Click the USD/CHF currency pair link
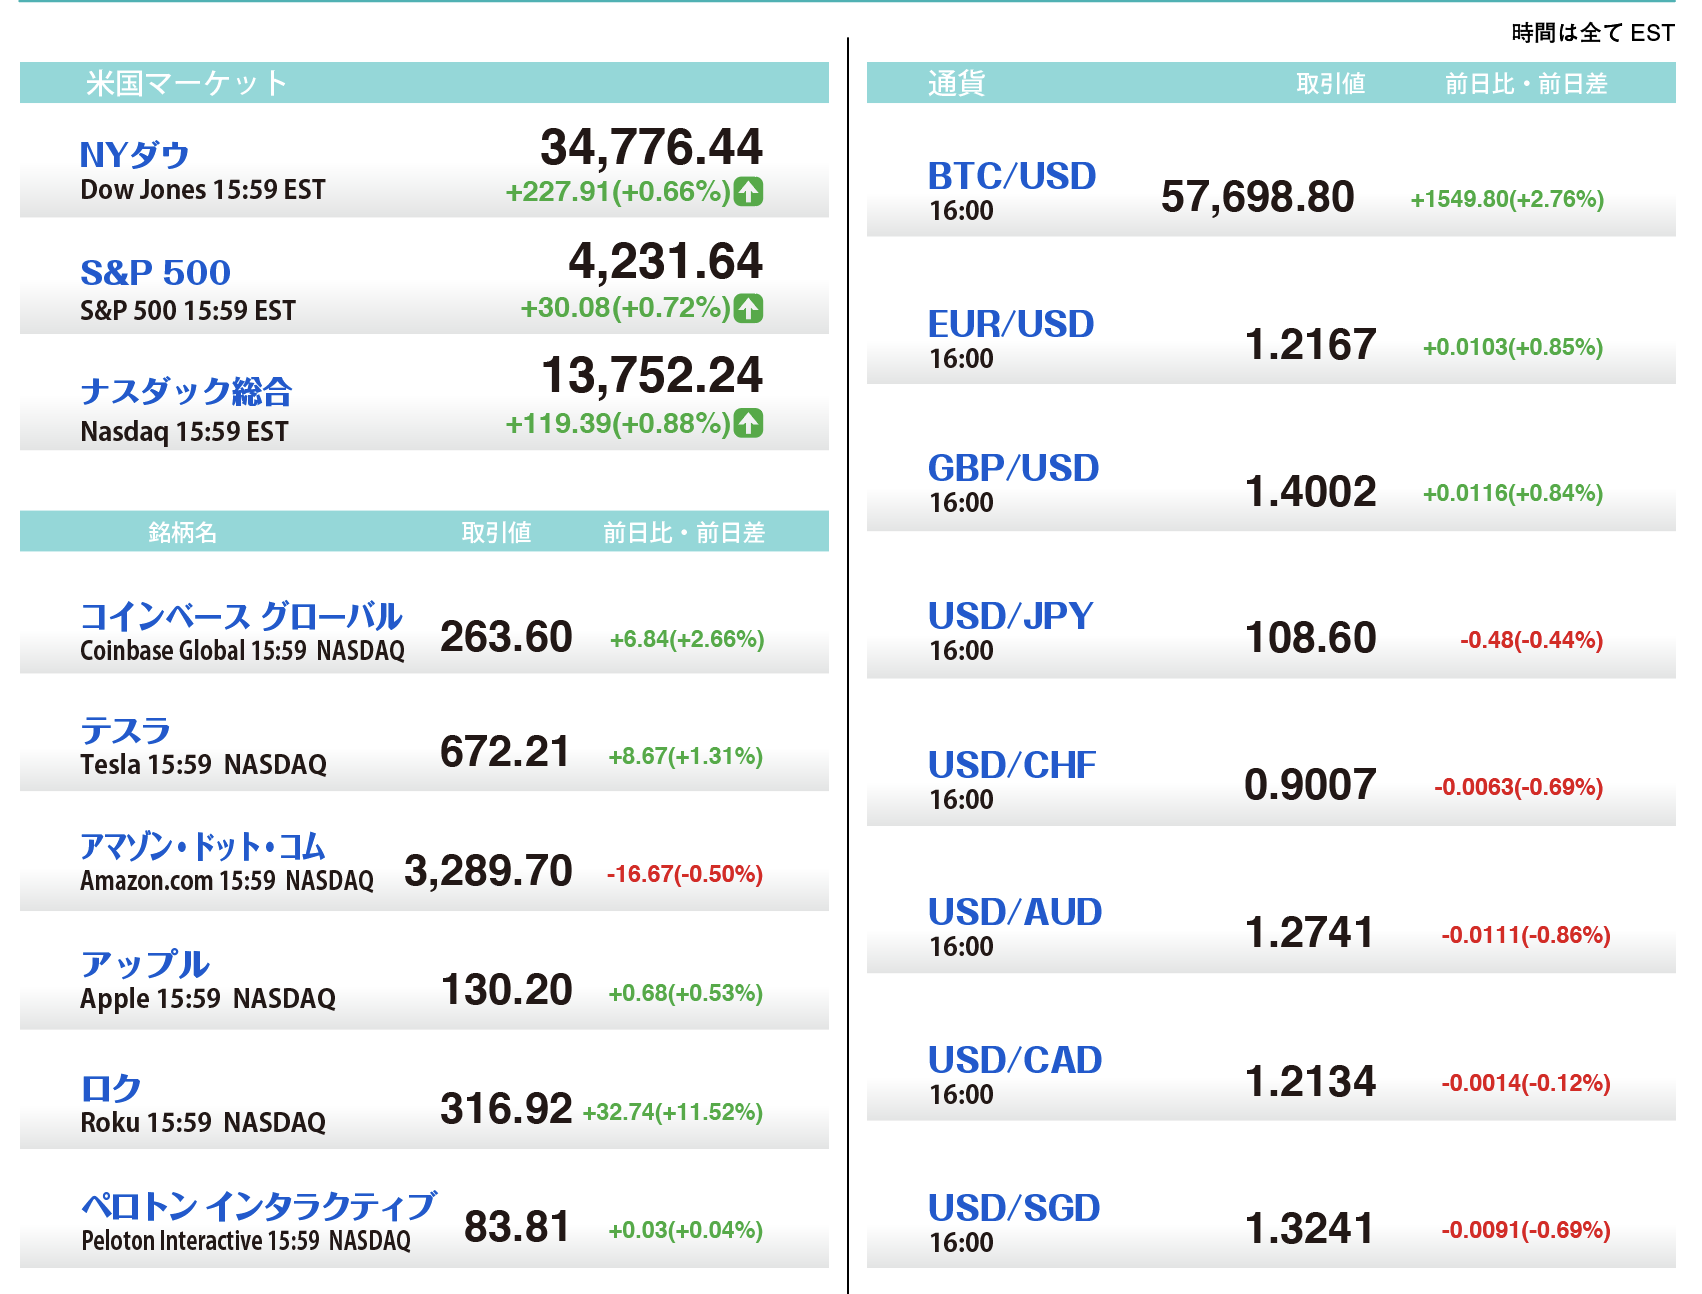The height and width of the screenshot is (1294, 1702). coord(1012,765)
